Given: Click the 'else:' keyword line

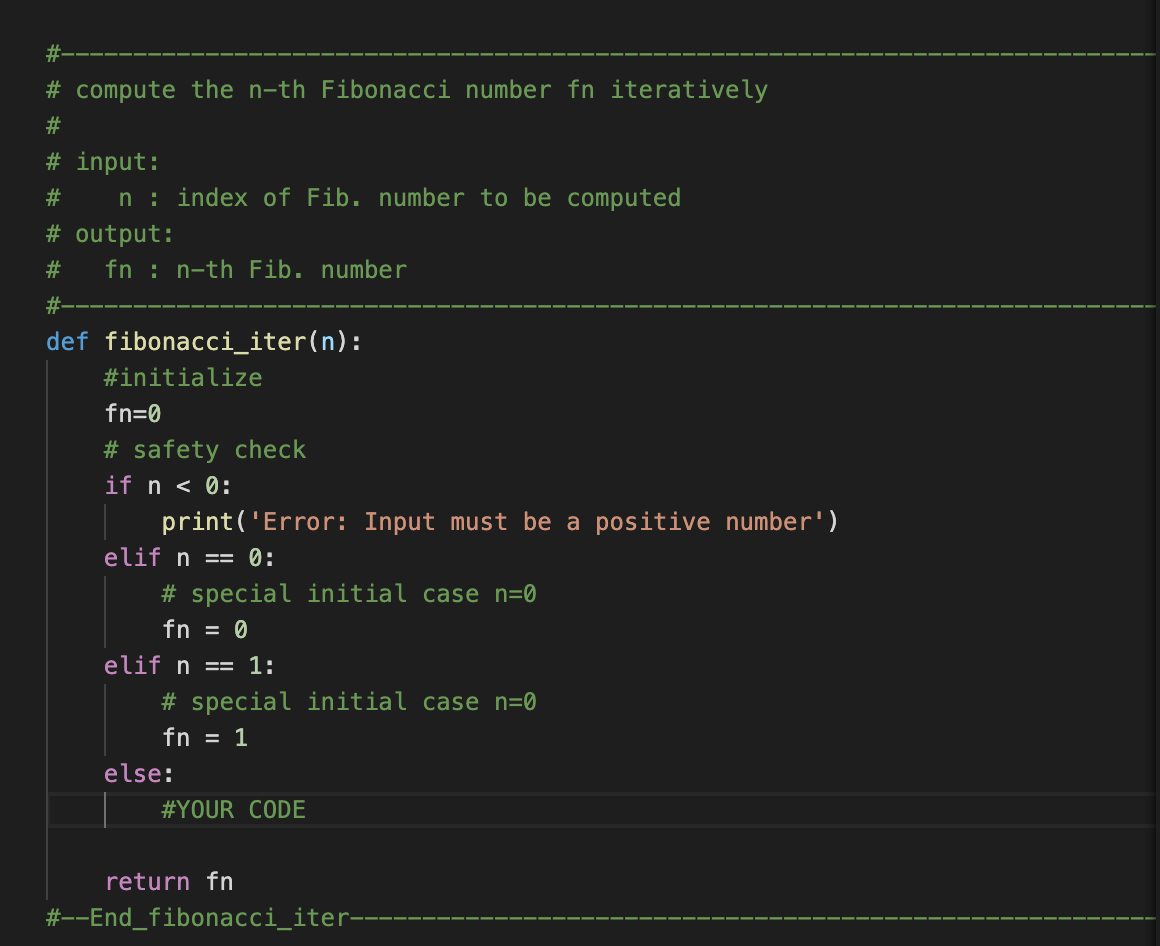Looking at the screenshot, I should point(139,774).
